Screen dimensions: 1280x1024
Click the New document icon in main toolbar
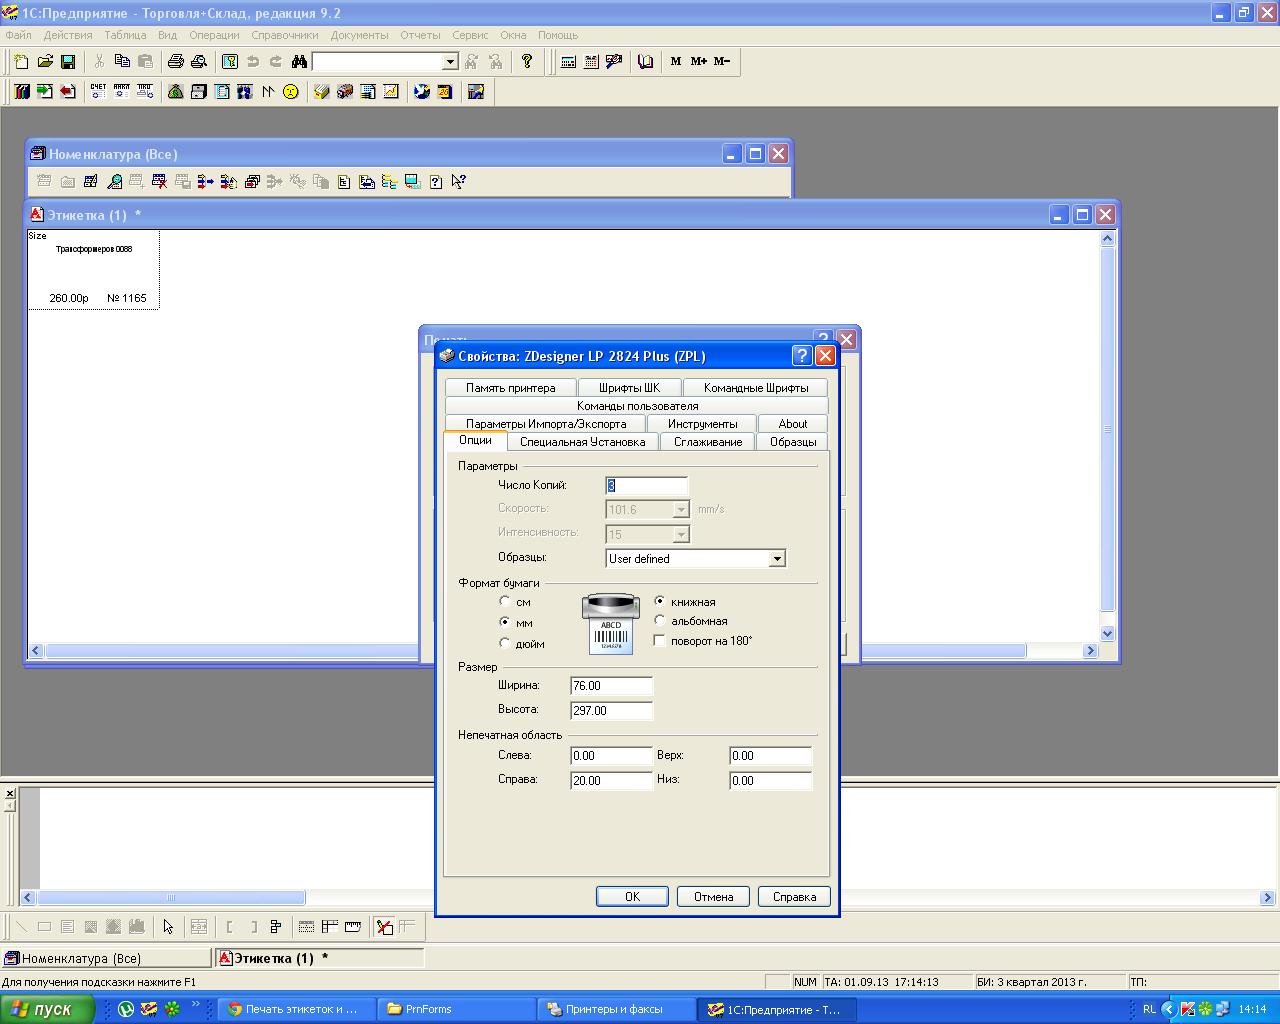(x=22, y=62)
